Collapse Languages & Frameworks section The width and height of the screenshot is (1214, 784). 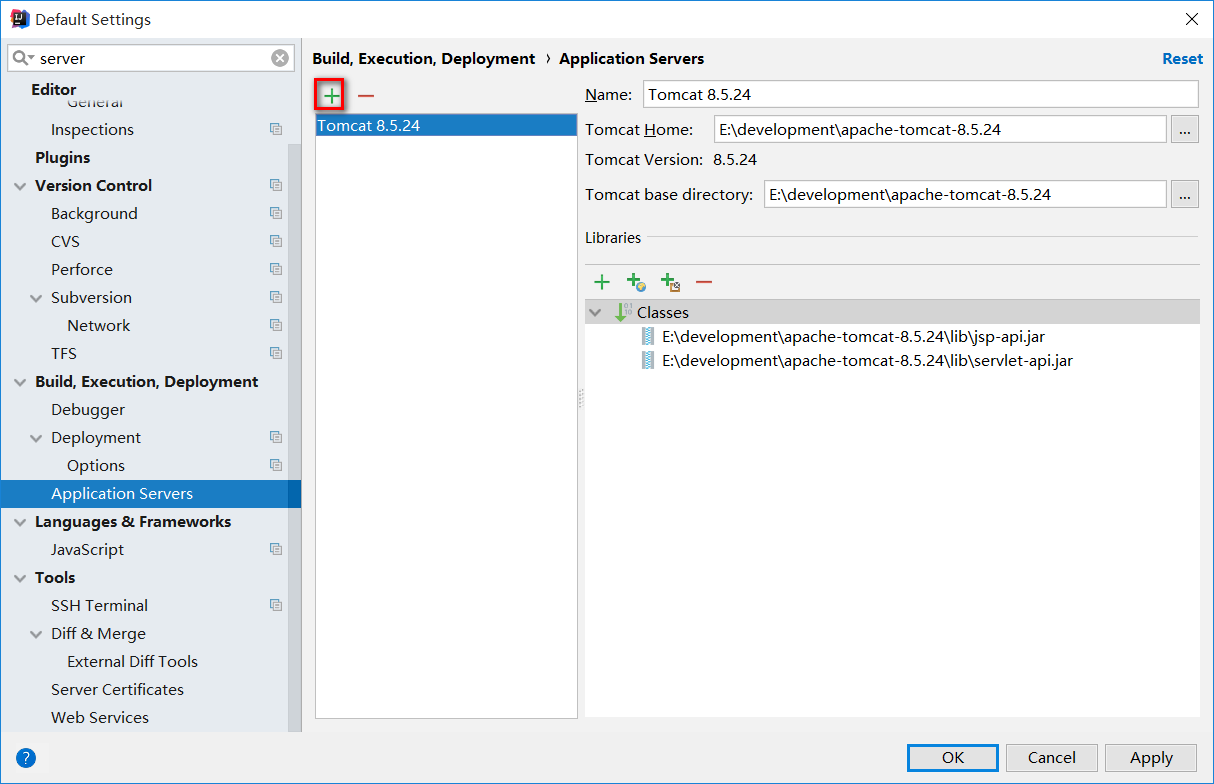19,522
